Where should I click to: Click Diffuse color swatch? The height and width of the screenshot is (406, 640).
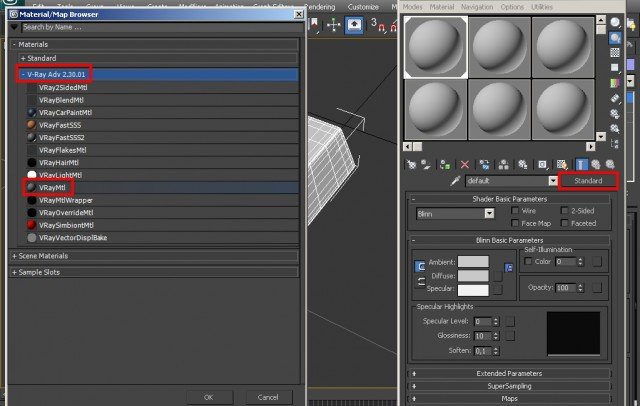[x=473, y=276]
